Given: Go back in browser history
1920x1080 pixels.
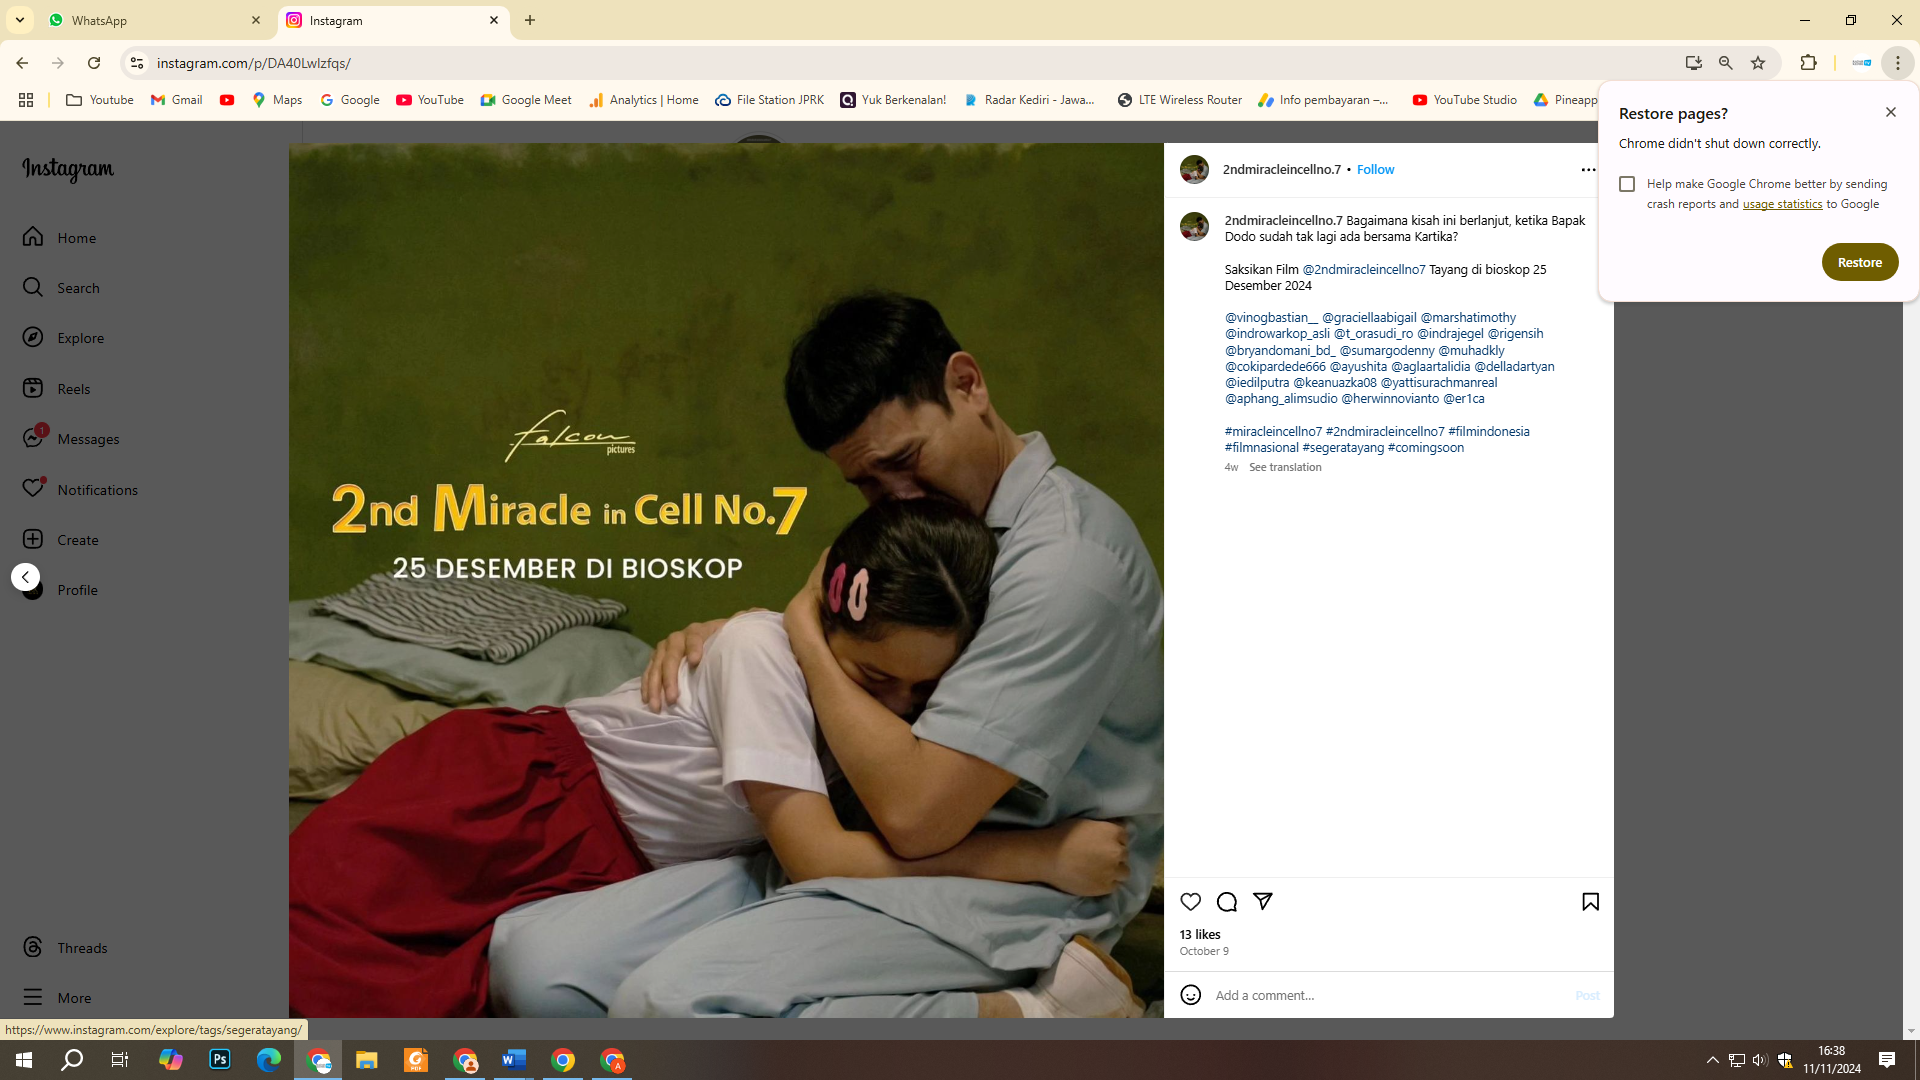Looking at the screenshot, I should click(22, 63).
